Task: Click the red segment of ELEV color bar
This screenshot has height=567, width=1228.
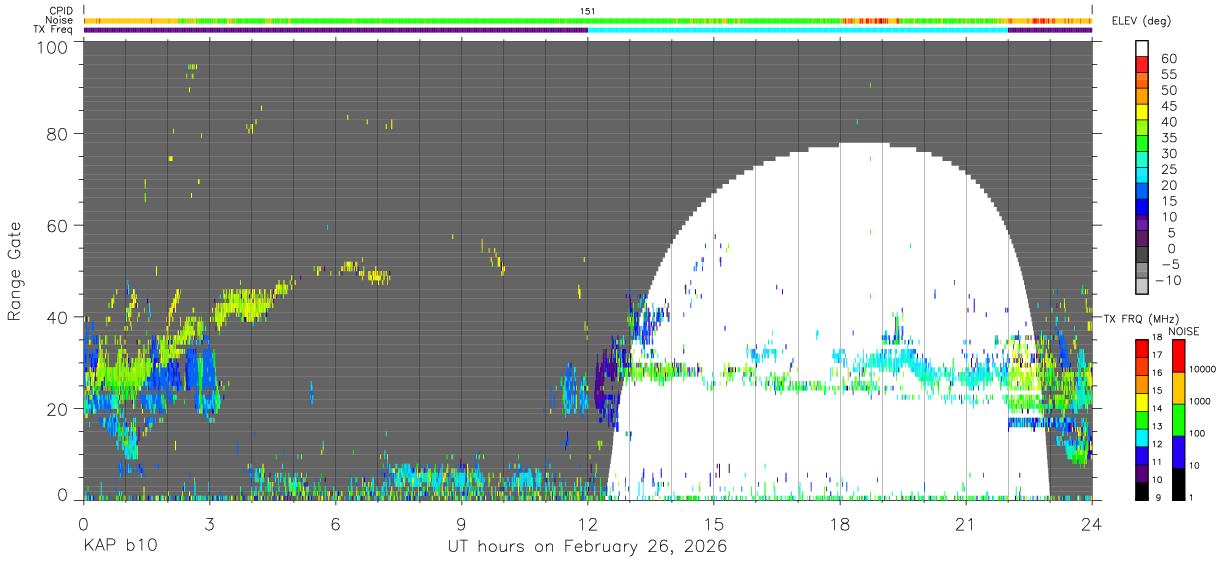Action: (x=1141, y=65)
